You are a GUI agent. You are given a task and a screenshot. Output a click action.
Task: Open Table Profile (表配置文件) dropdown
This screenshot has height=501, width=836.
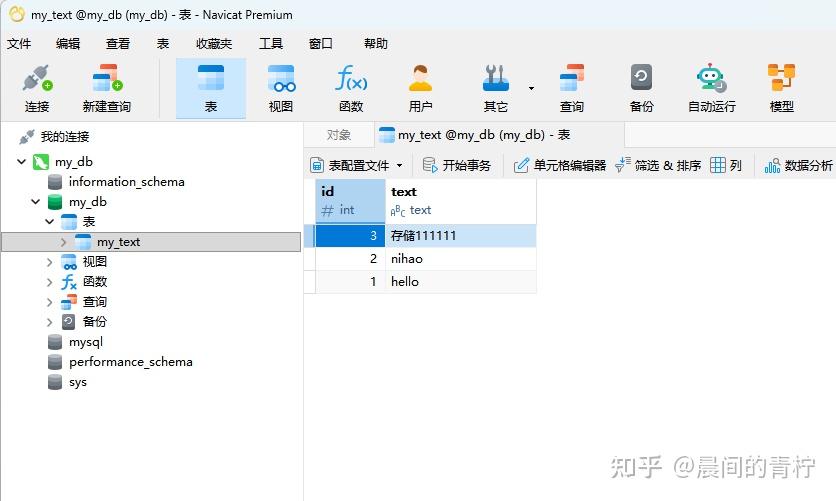pyautogui.click(x=356, y=166)
